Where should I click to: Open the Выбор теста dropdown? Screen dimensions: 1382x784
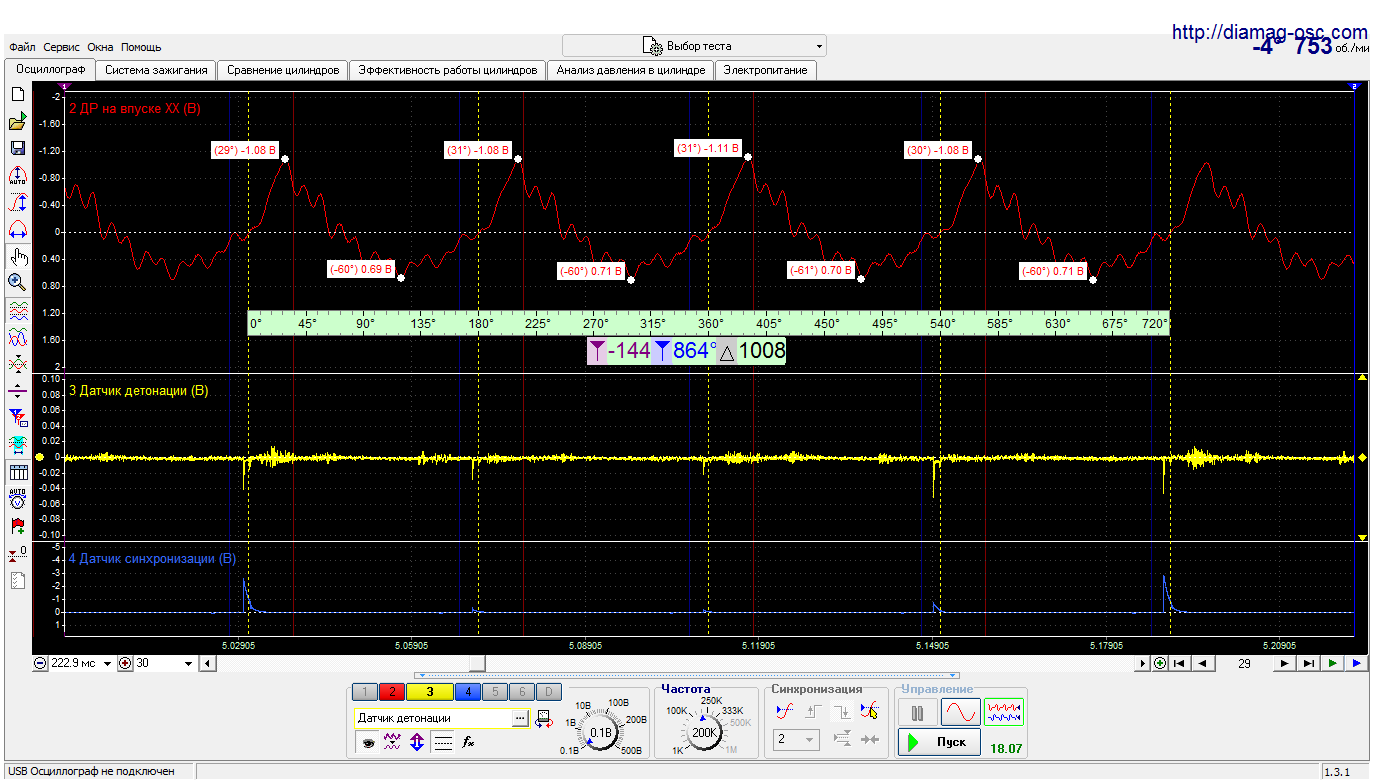click(694, 46)
